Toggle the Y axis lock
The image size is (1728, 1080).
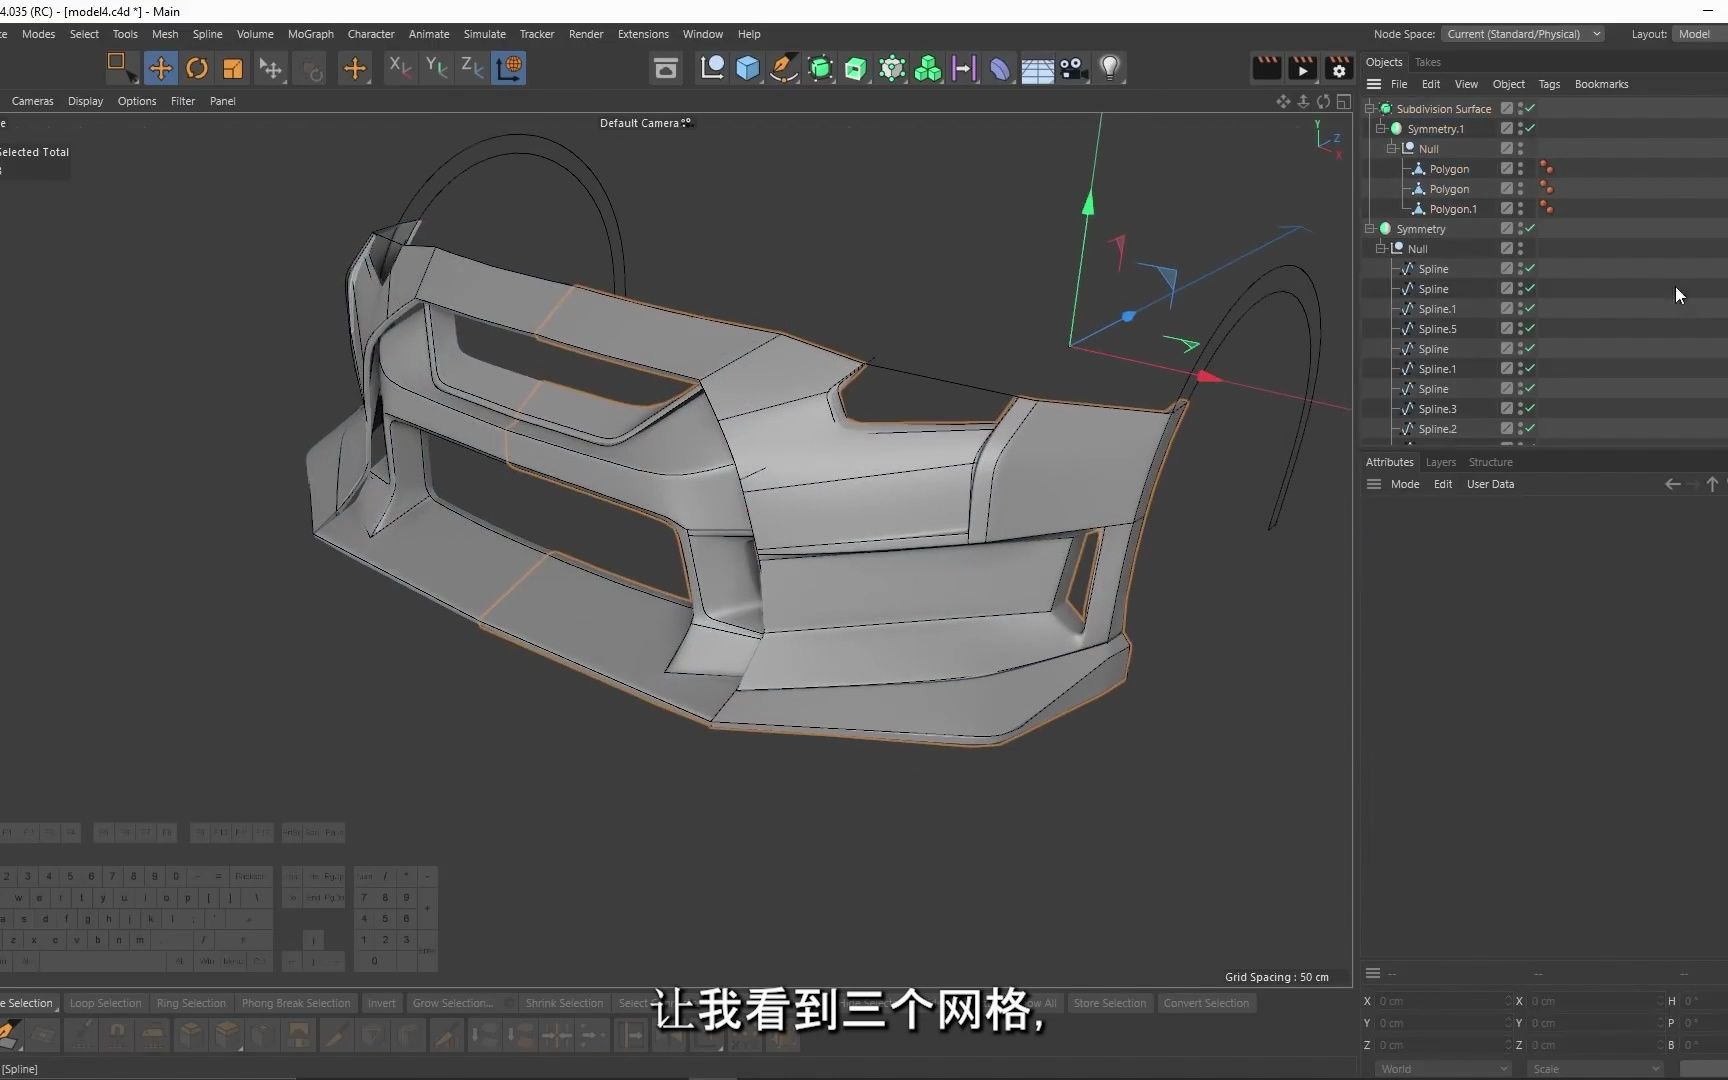pyautogui.click(x=436, y=68)
